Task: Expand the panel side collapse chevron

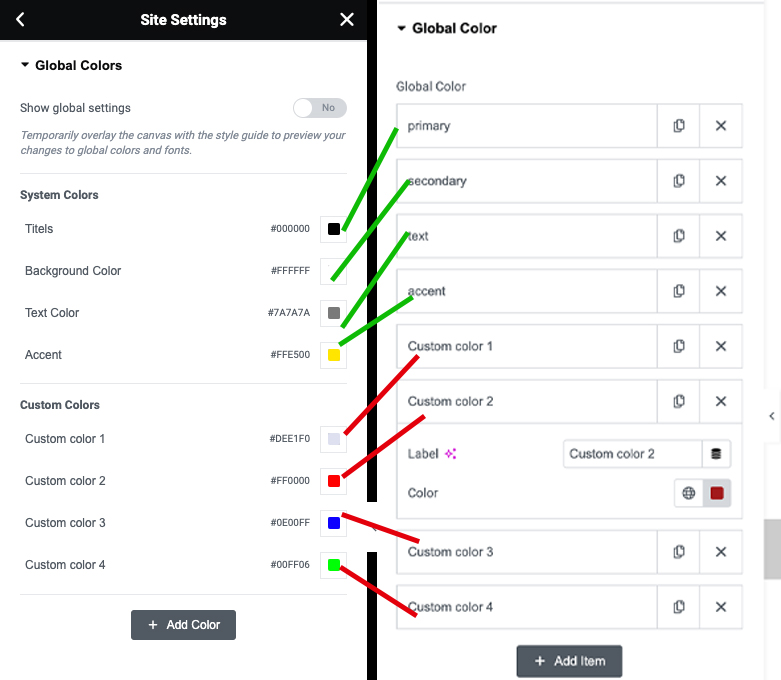Action: (772, 416)
